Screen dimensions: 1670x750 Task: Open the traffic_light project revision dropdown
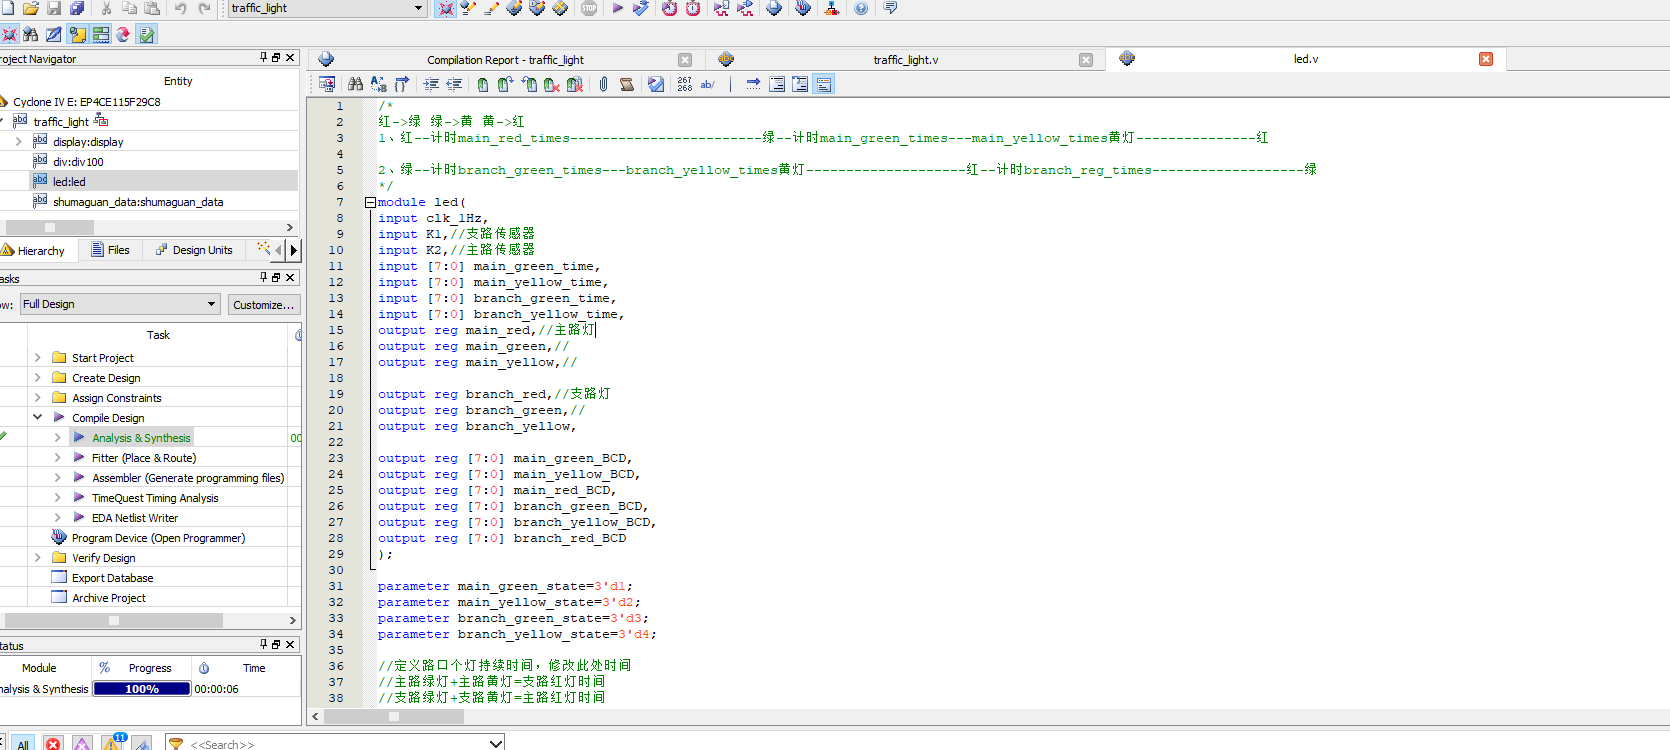click(x=328, y=8)
